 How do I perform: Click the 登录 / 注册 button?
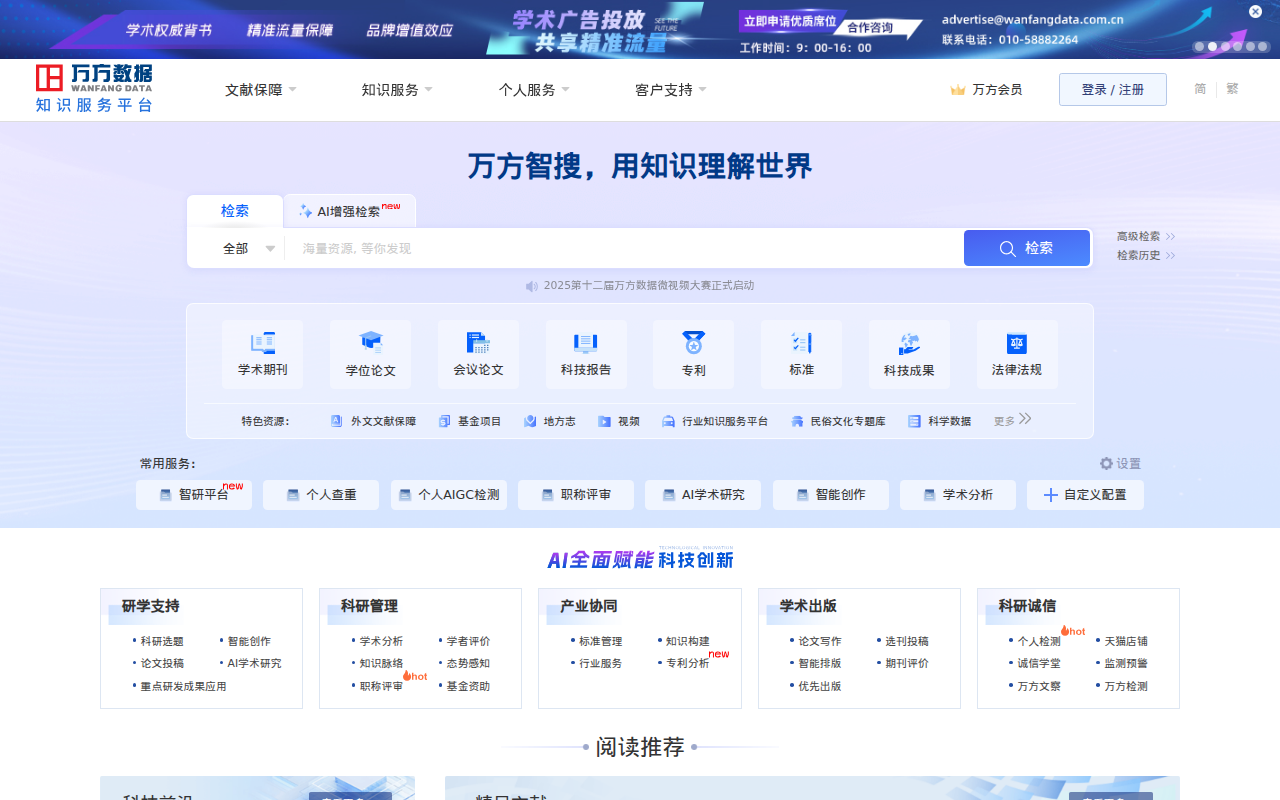[1113, 90]
